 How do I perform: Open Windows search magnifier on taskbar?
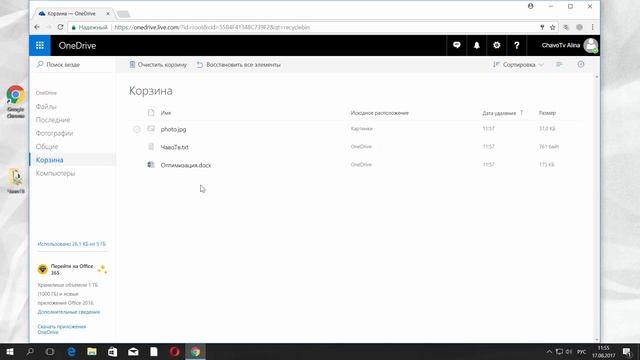(x=30, y=351)
